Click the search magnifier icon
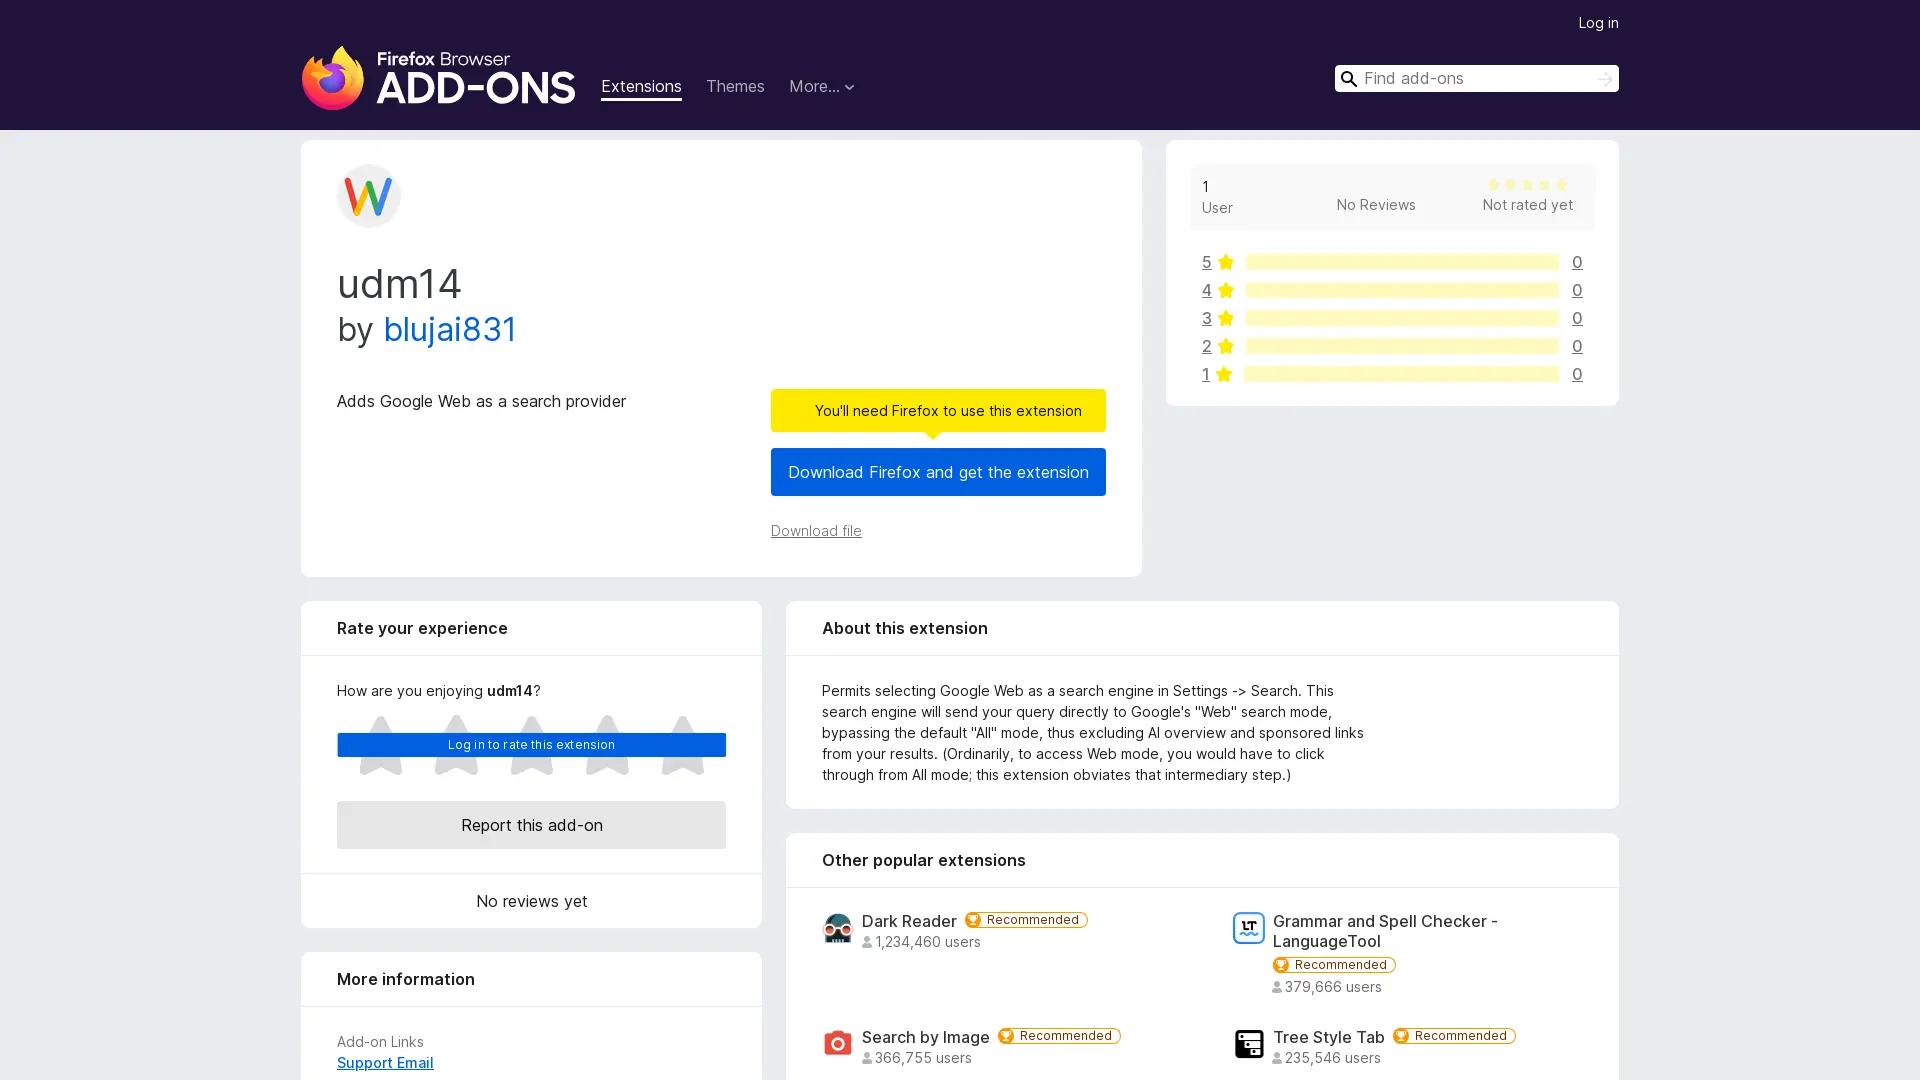This screenshot has width=1920, height=1080. [x=1348, y=78]
